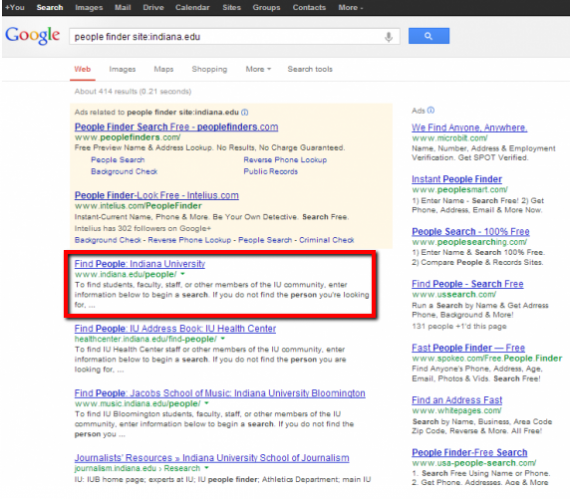Open 'People Finder Search Free - peoplefinders.com' ad

176,127
